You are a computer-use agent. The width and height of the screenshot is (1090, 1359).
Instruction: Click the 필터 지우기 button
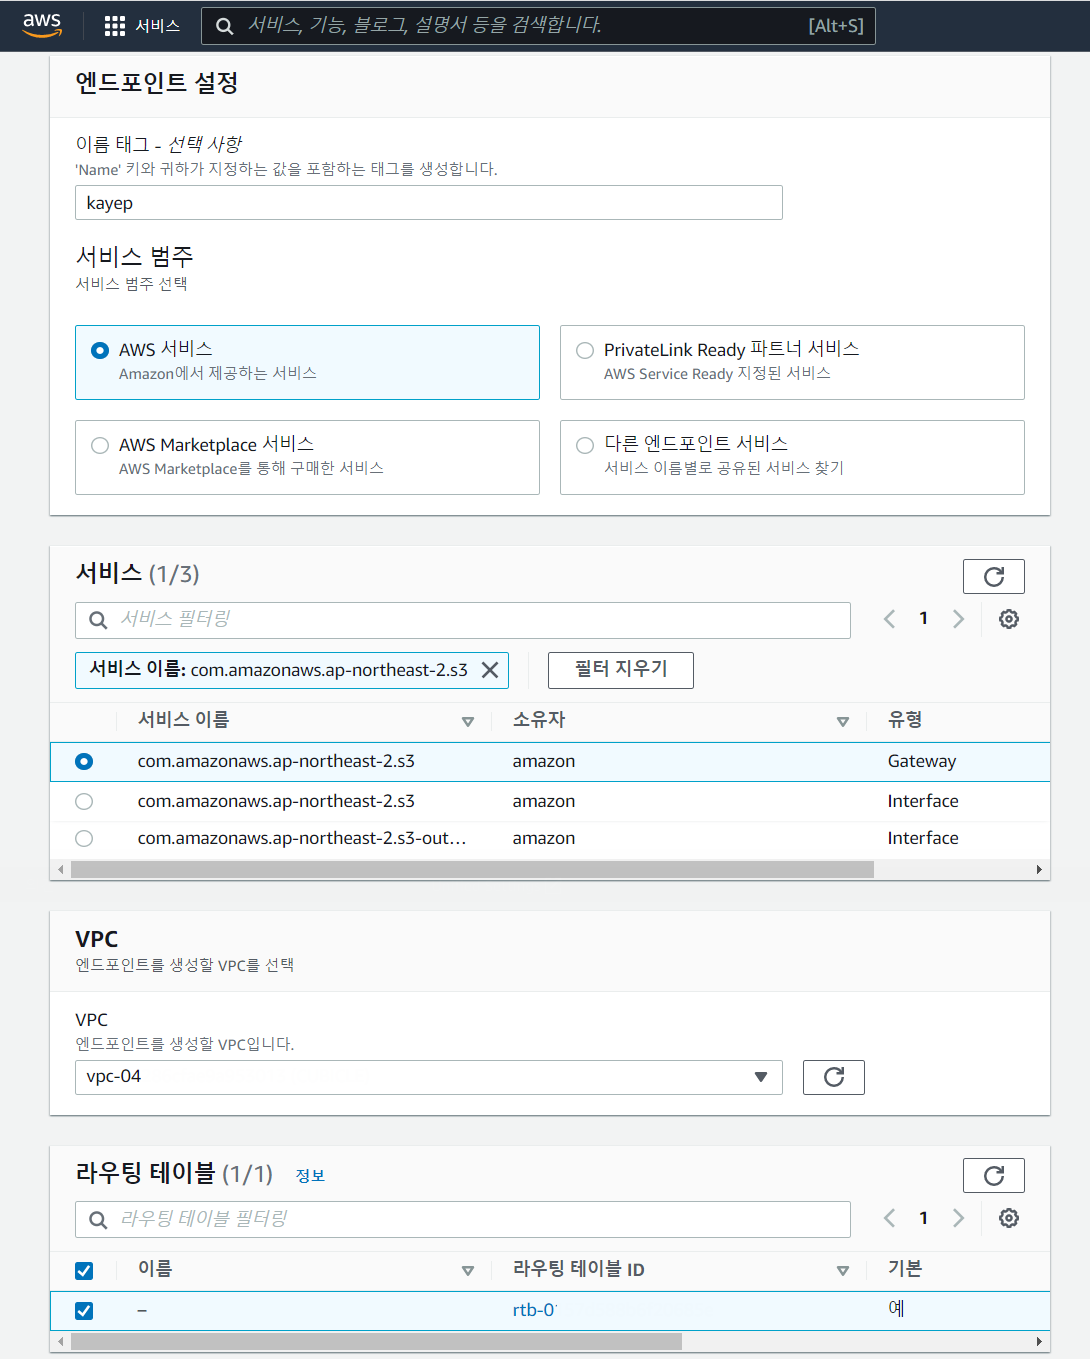pos(620,670)
